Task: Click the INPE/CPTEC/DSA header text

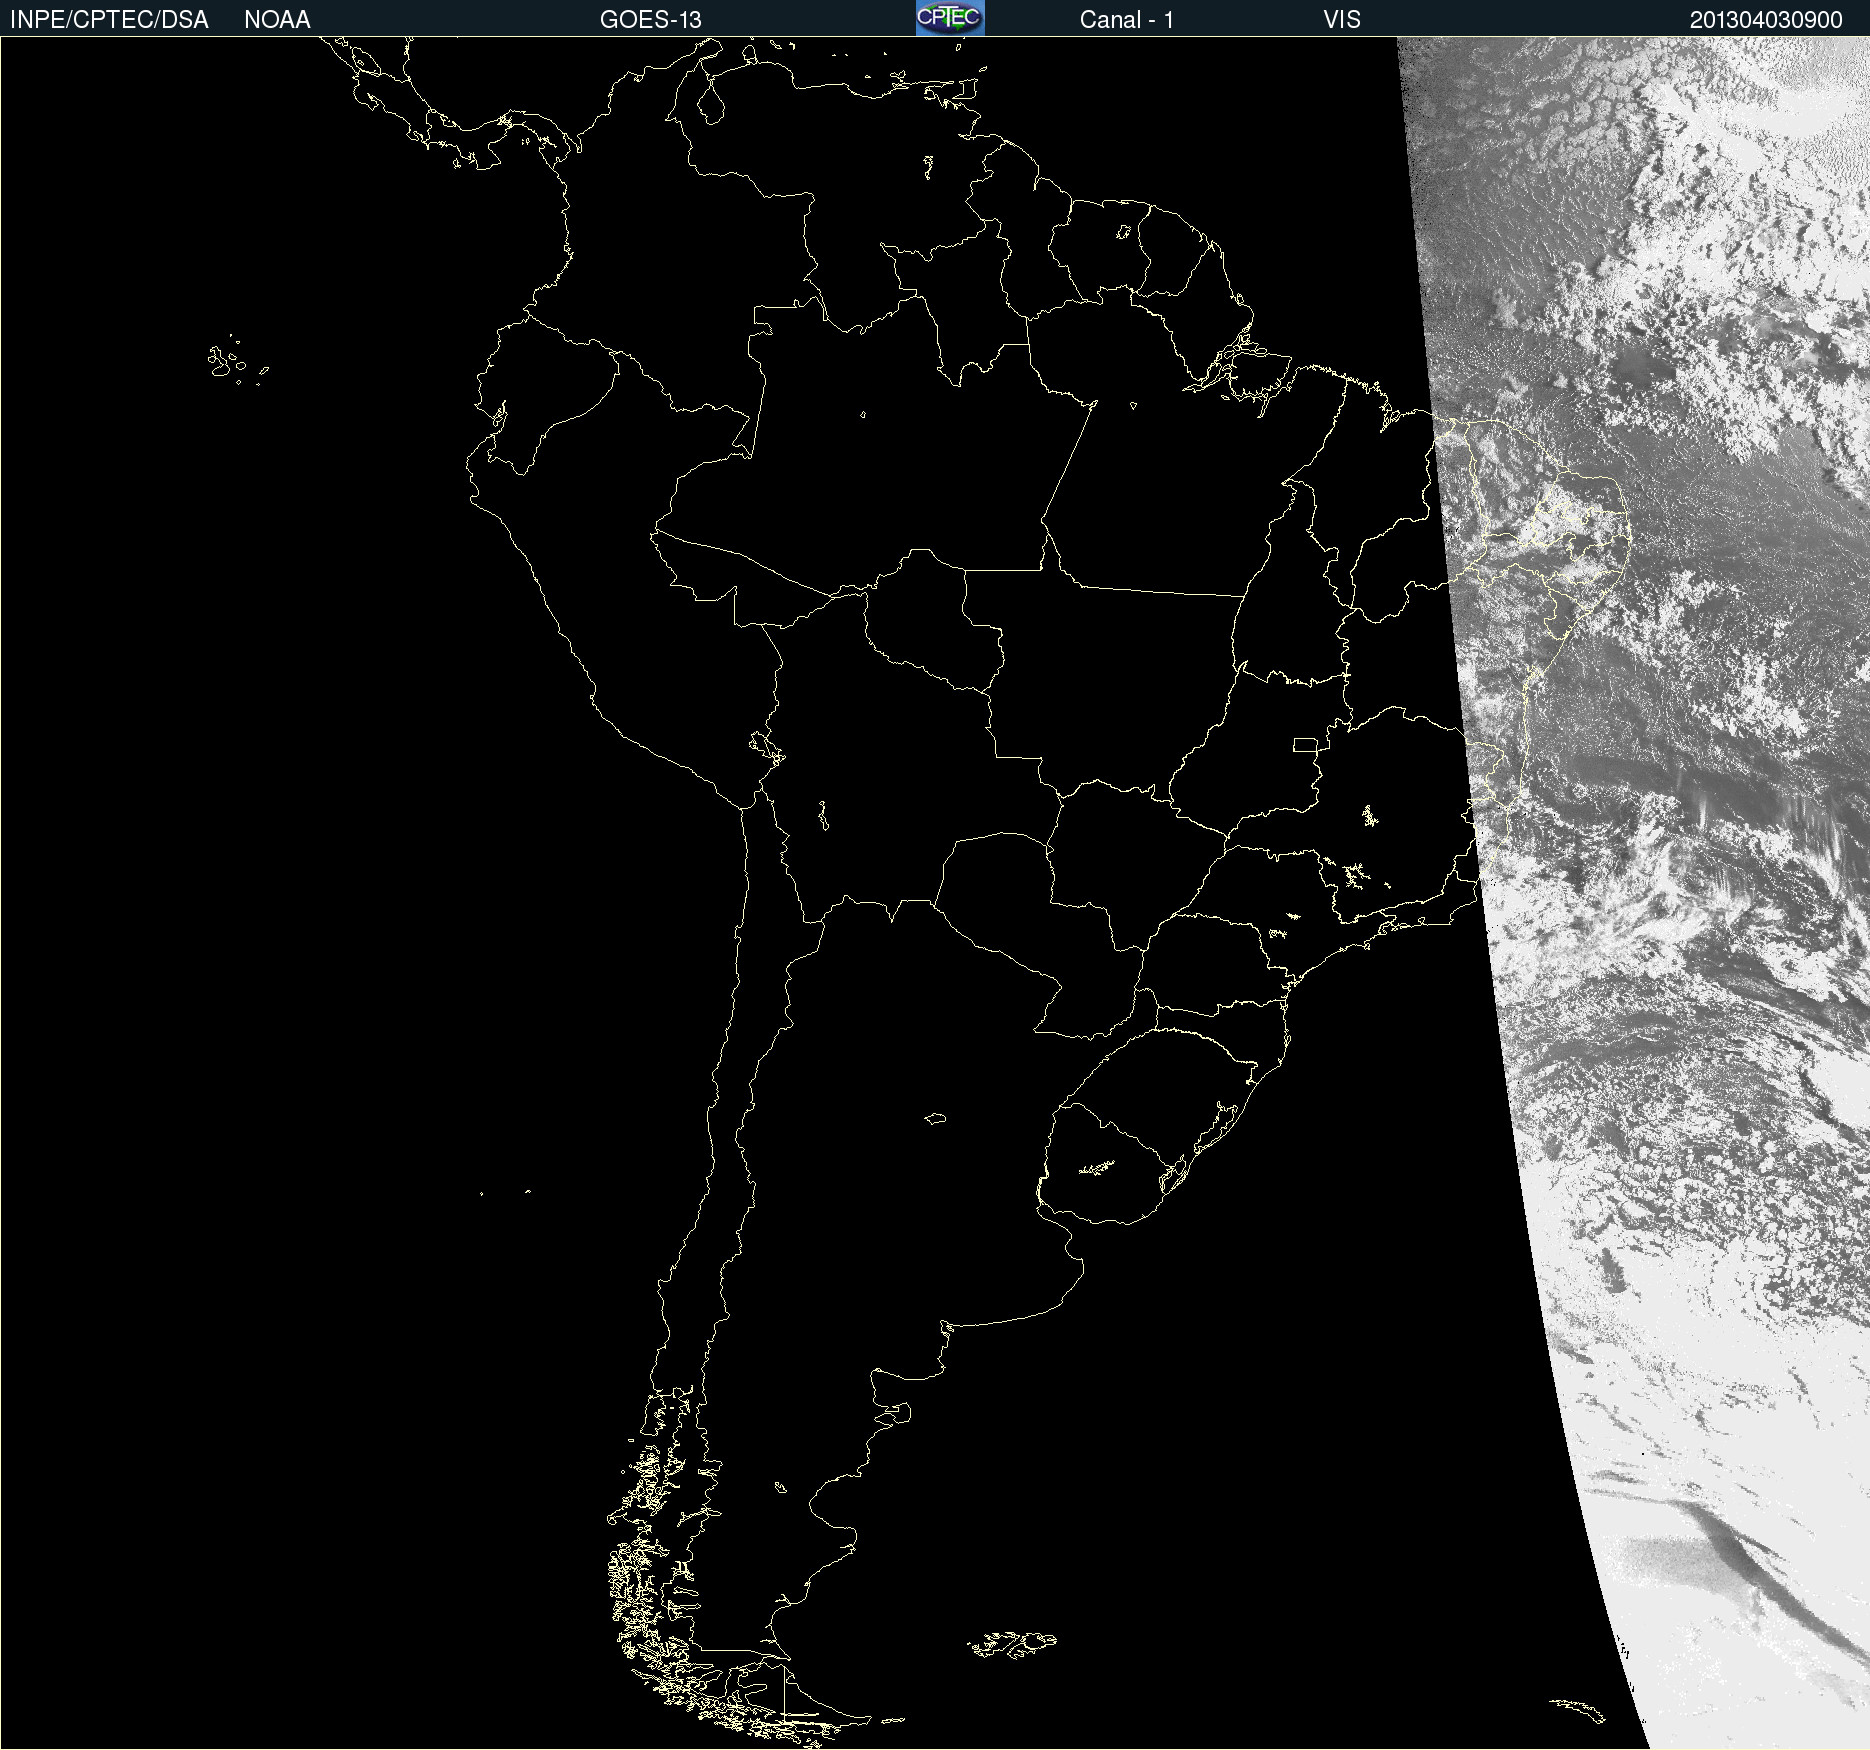Action: 109,20
